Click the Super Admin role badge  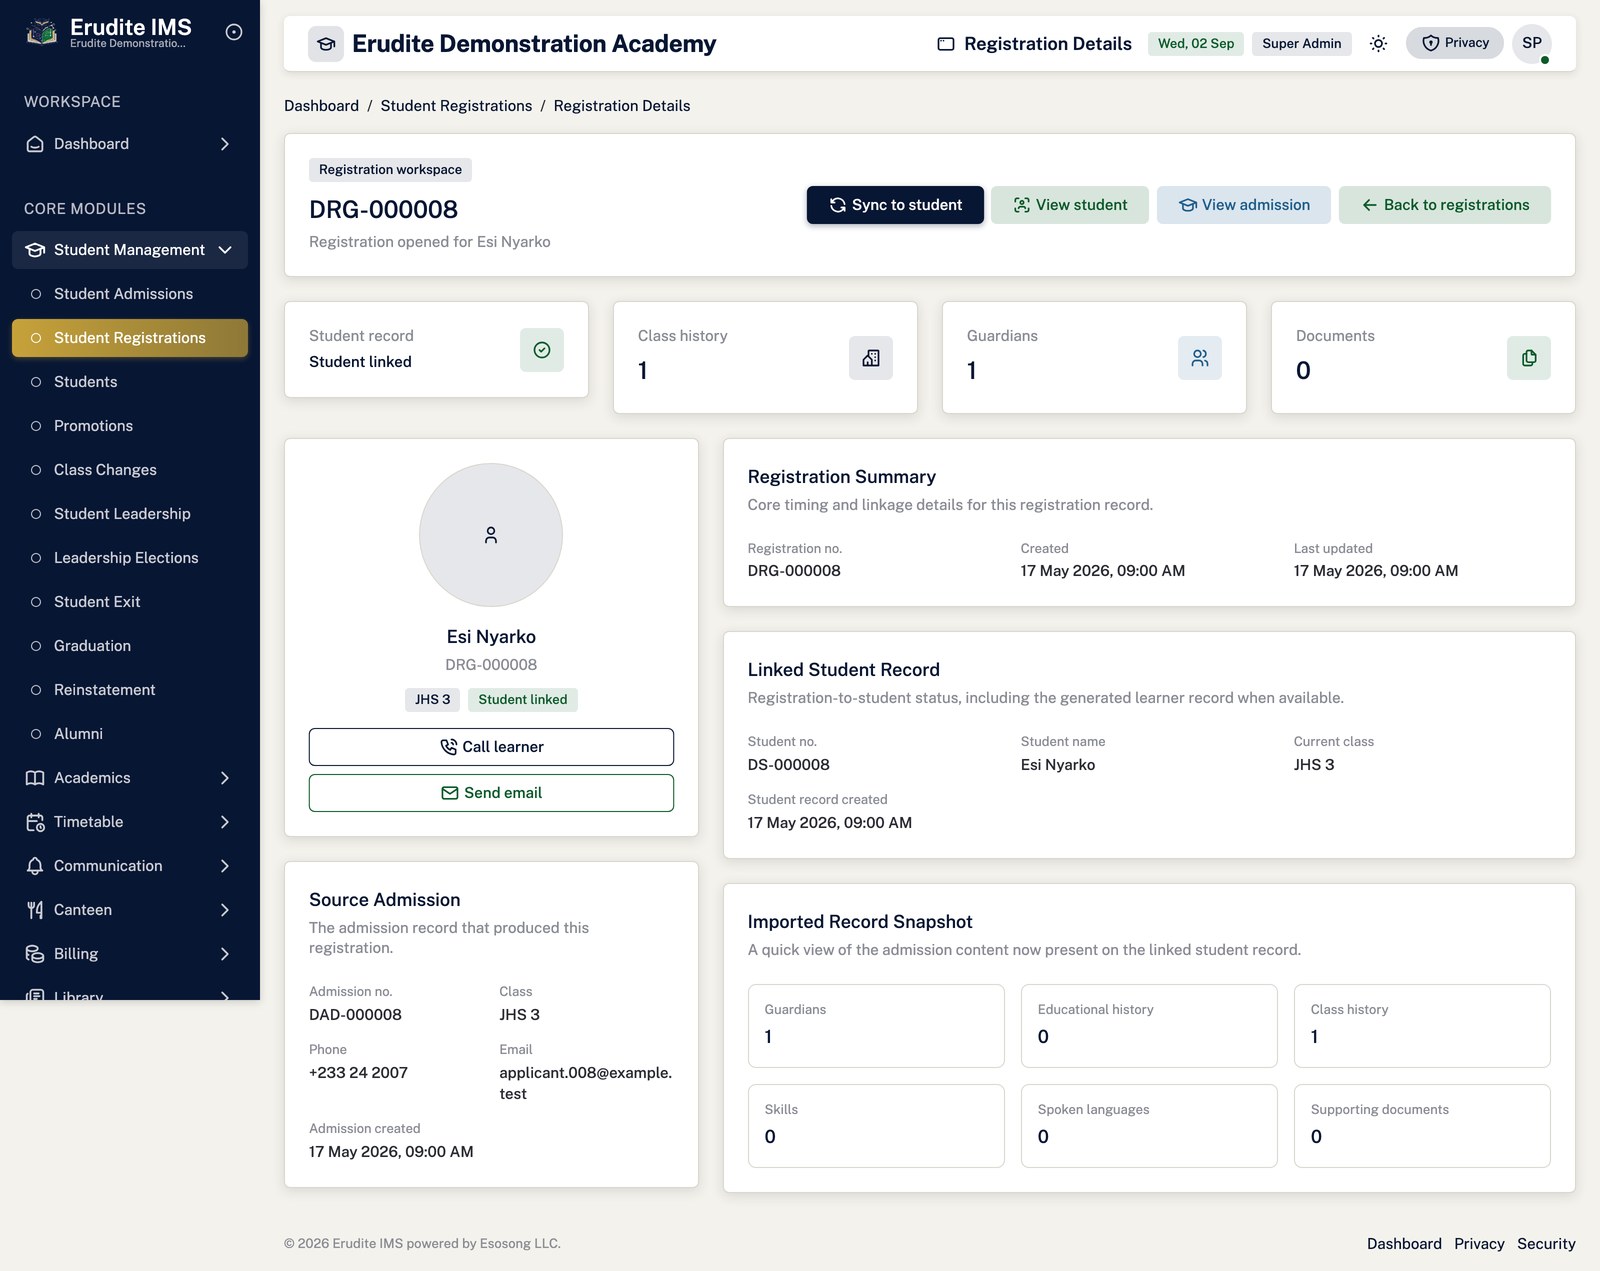click(x=1302, y=44)
